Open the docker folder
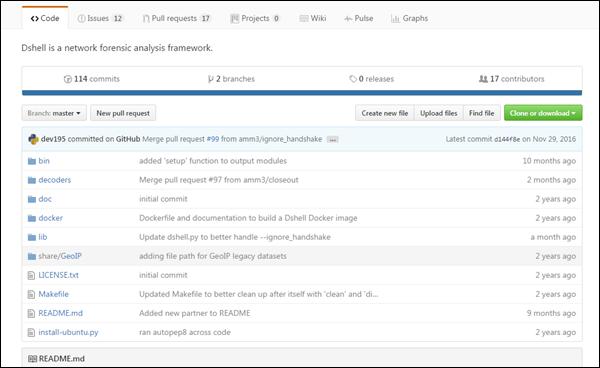The width and height of the screenshot is (600, 368). (x=51, y=218)
